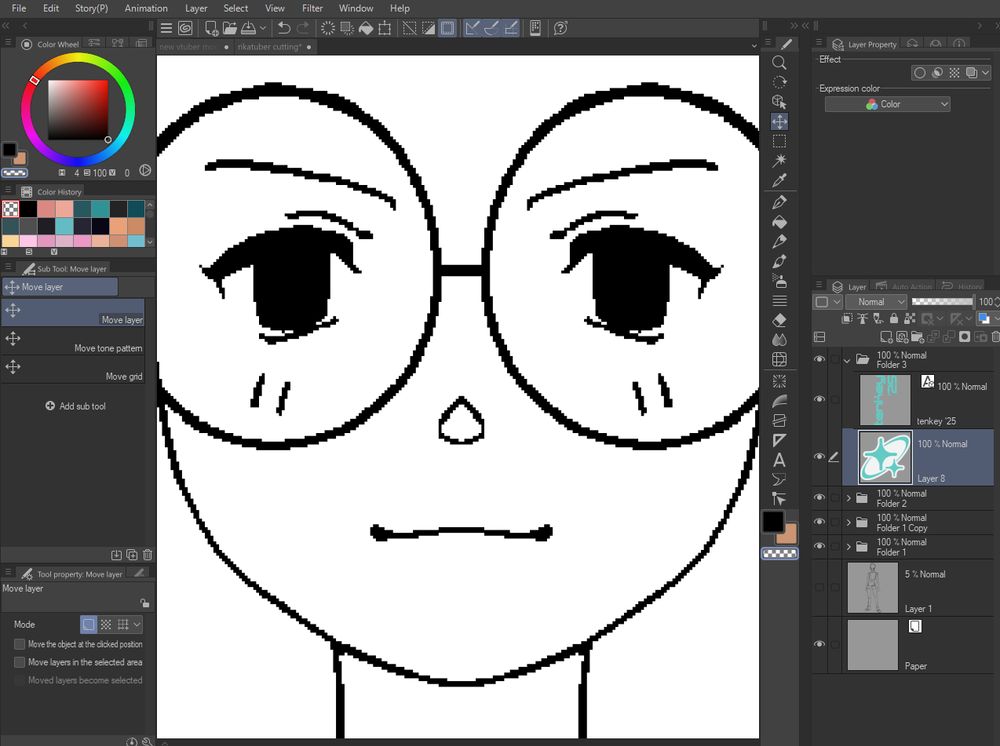Hide the Folder 2 layer folder
Viewport: 1000px width, 746px height.
pos(820,497)
